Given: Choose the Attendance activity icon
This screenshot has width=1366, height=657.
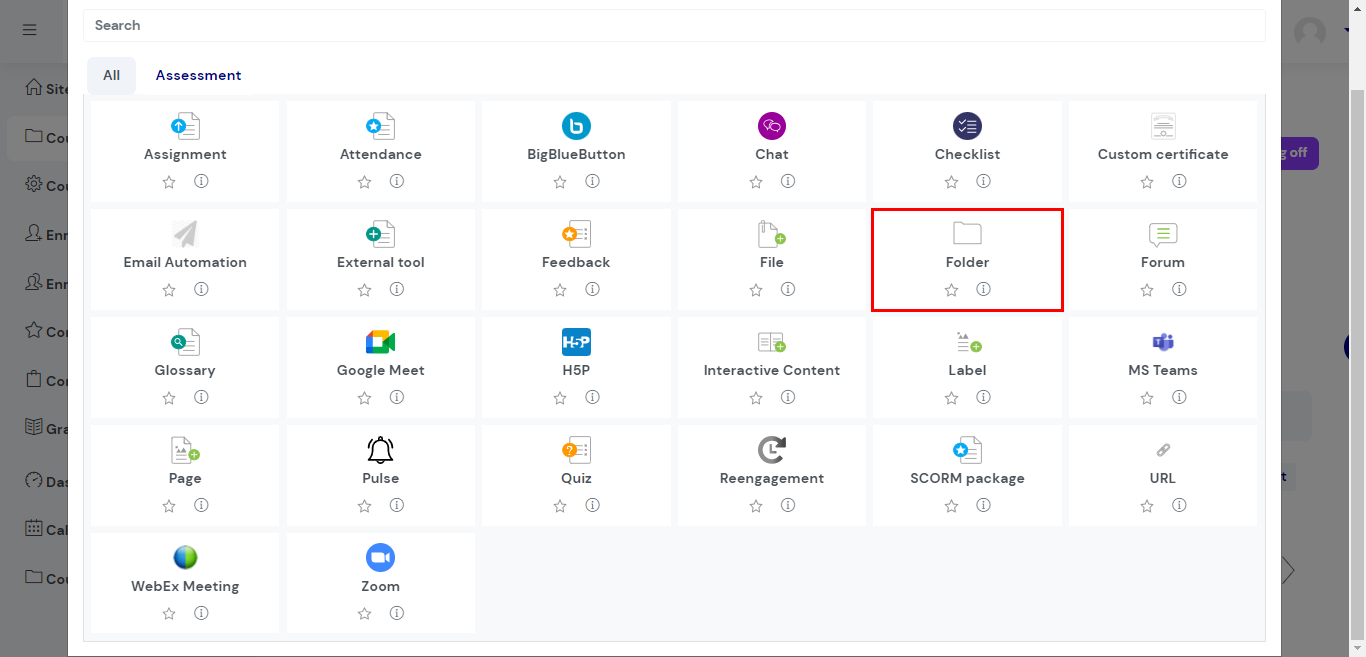Looking at the screenshot, I should coord(381,126).
